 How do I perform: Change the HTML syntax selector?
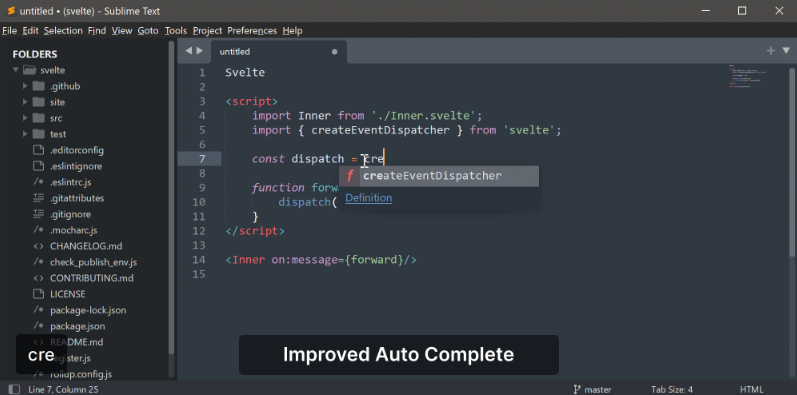752,390
